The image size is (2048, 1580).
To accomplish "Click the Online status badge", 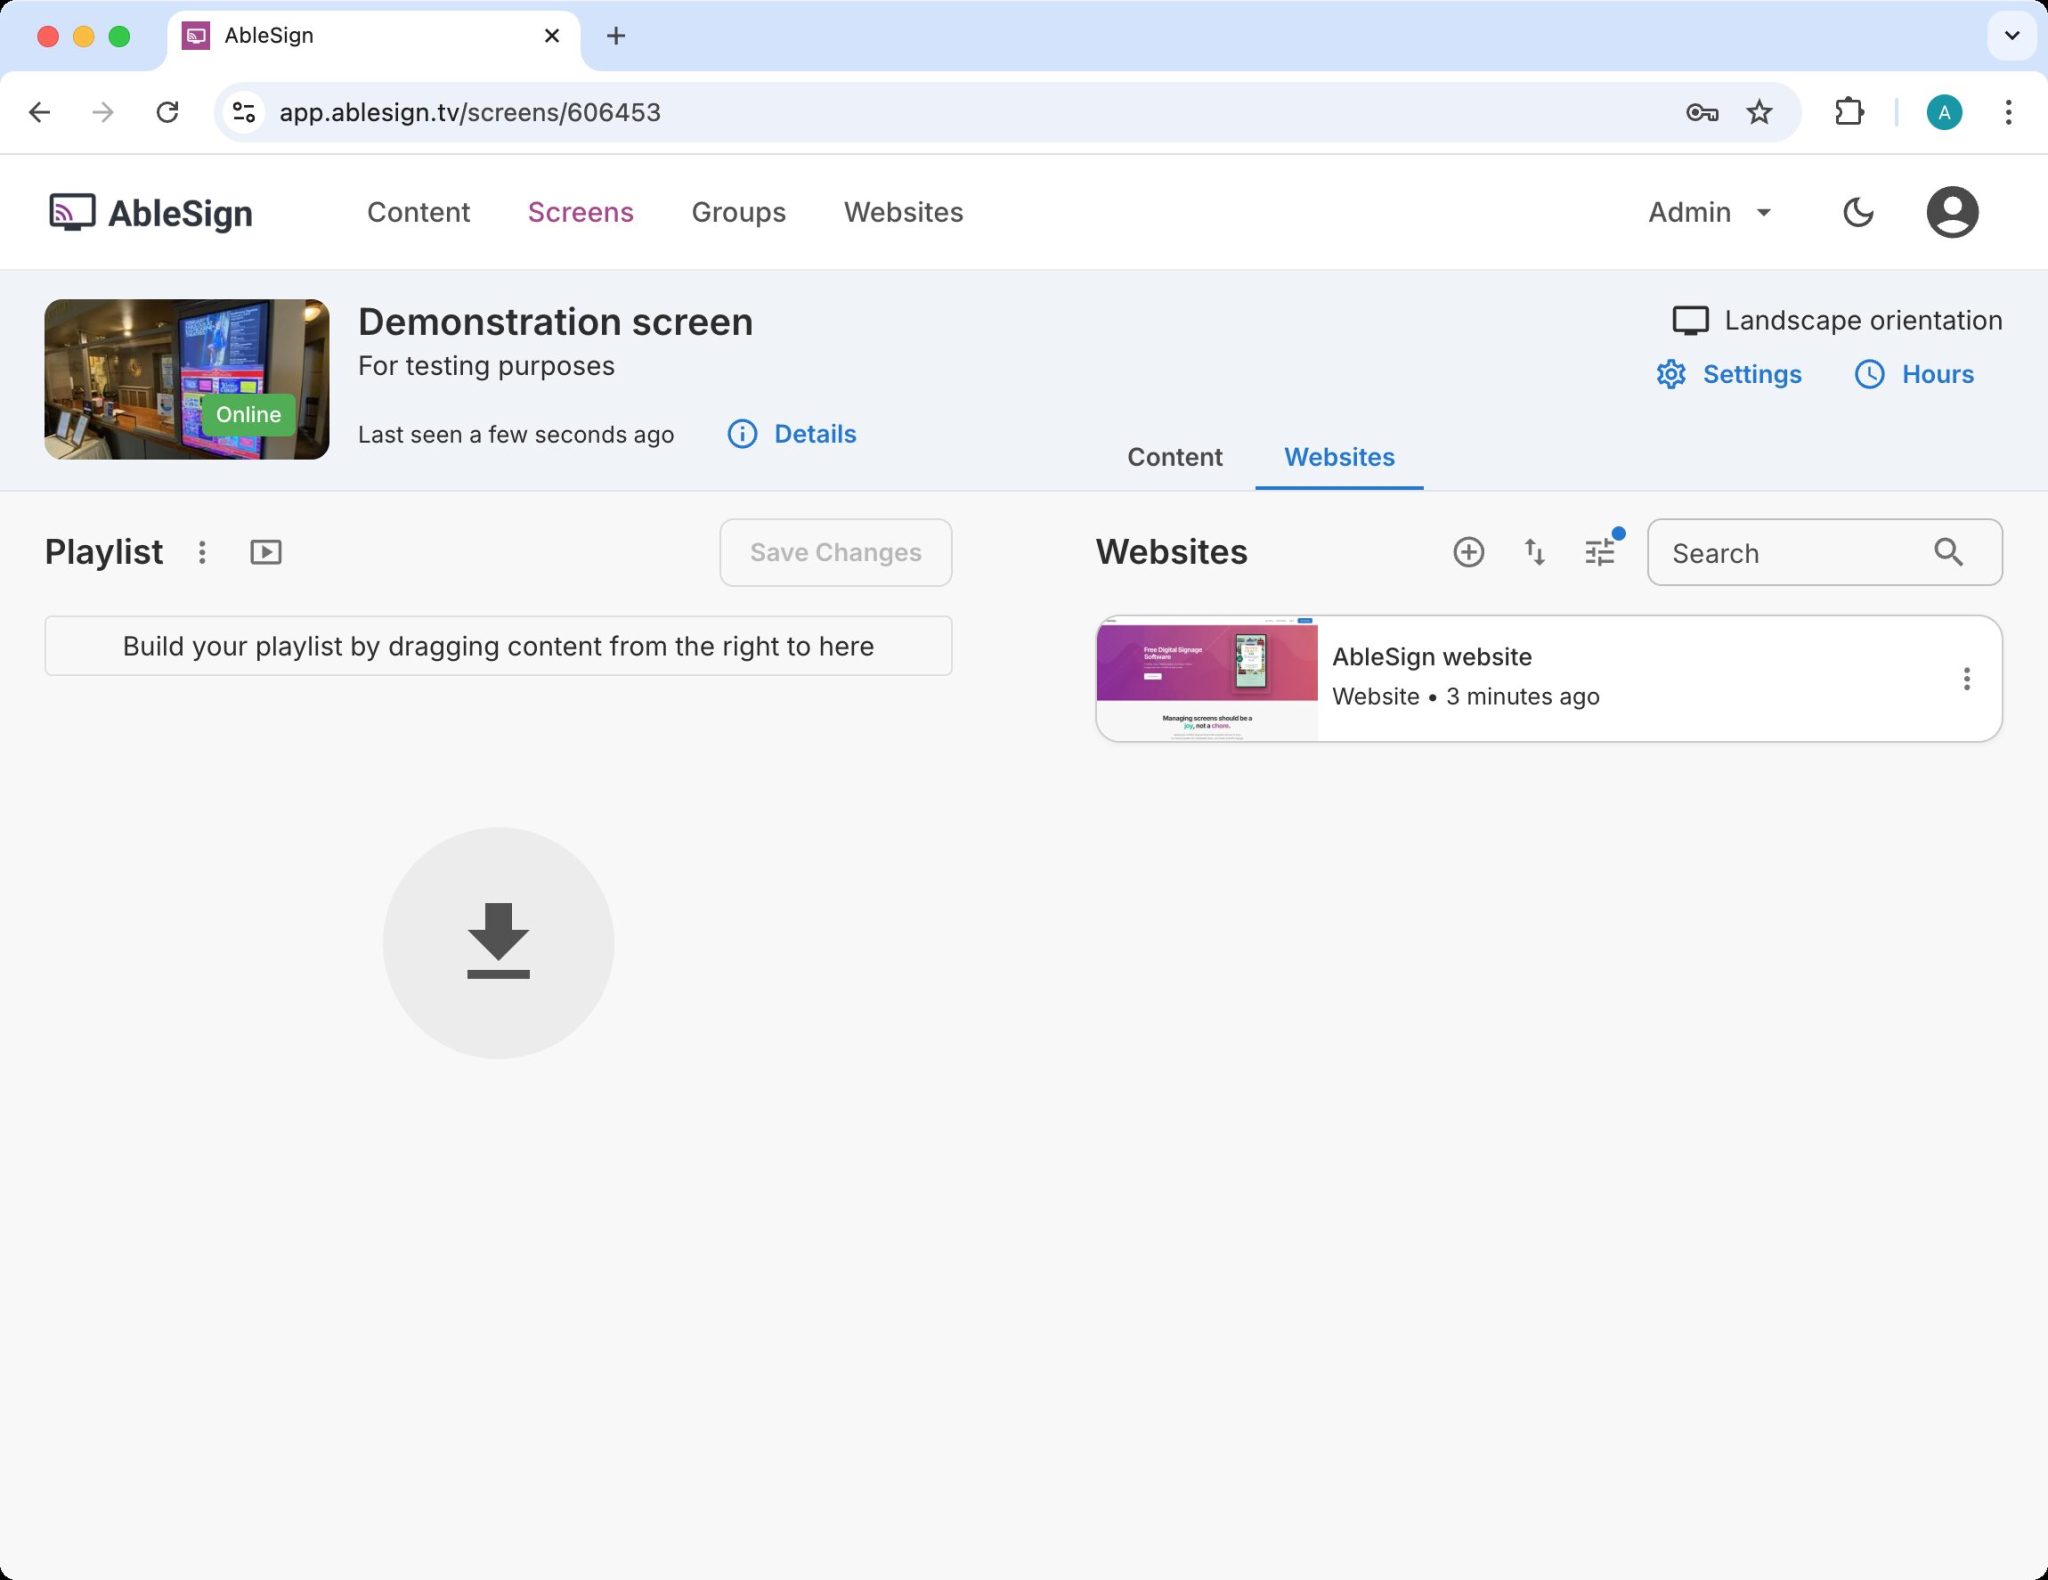I will (249, 414).
